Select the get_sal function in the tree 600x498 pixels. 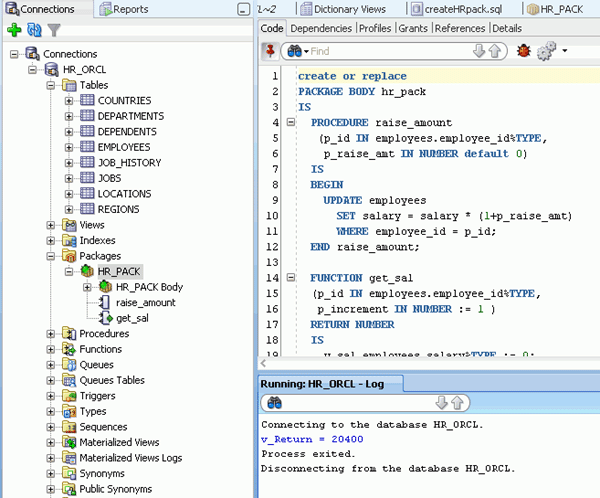coord(133,318)
